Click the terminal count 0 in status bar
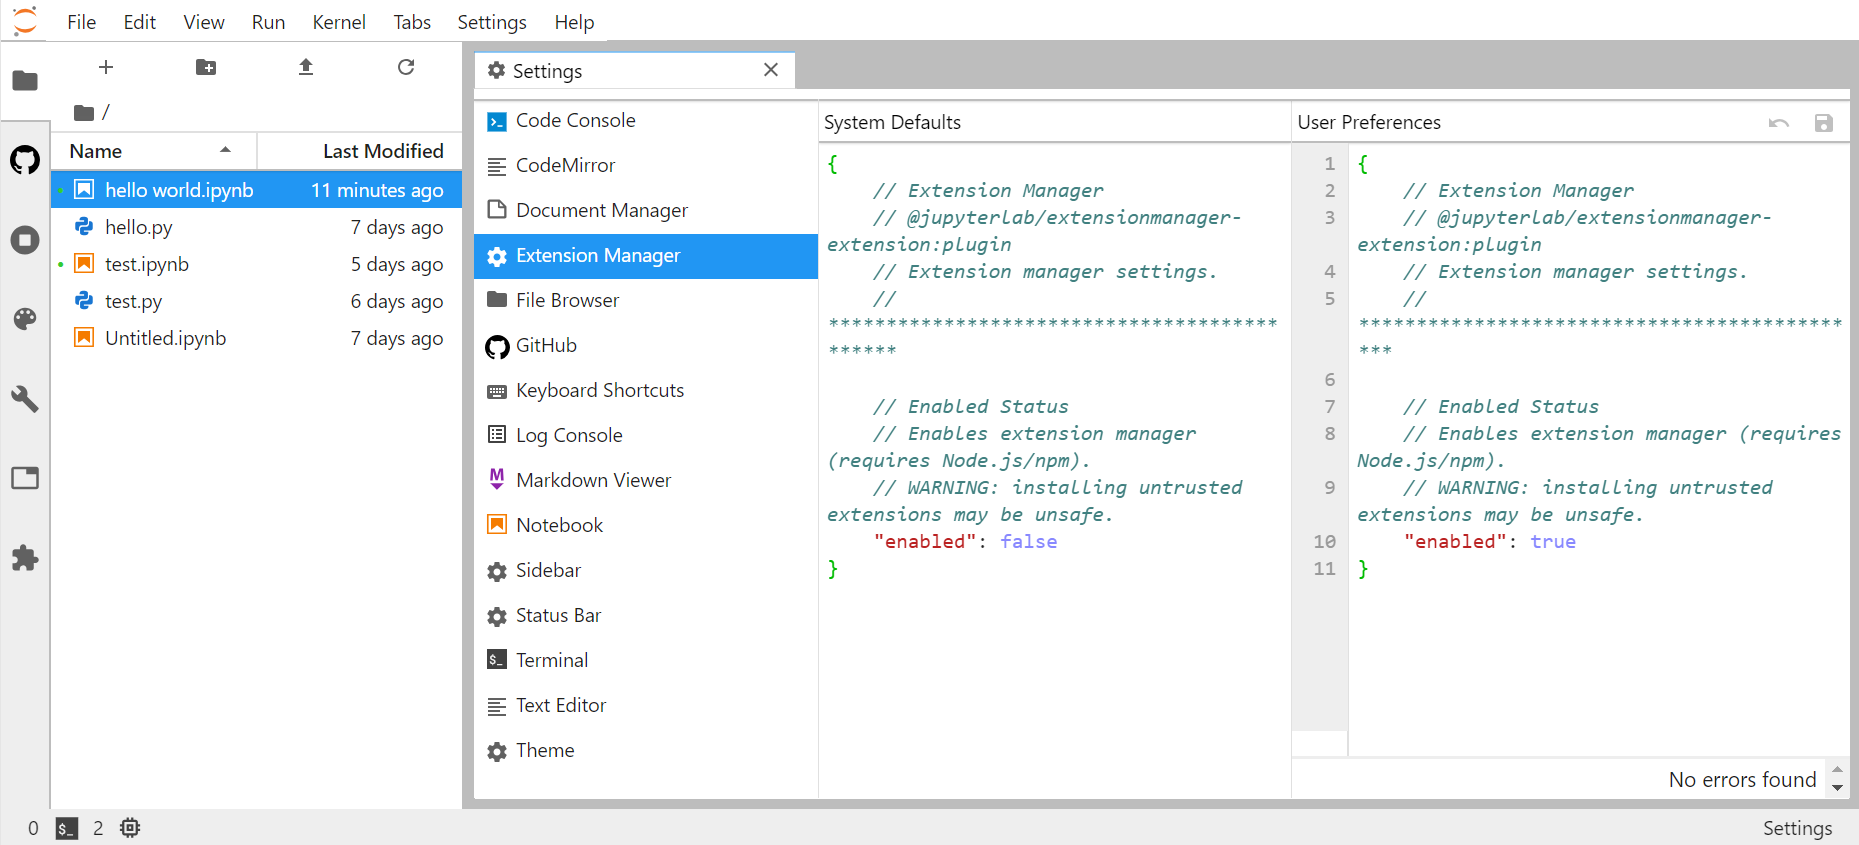Image resolution: width=1859 pixels, height=845 pixels. point(33,828)
